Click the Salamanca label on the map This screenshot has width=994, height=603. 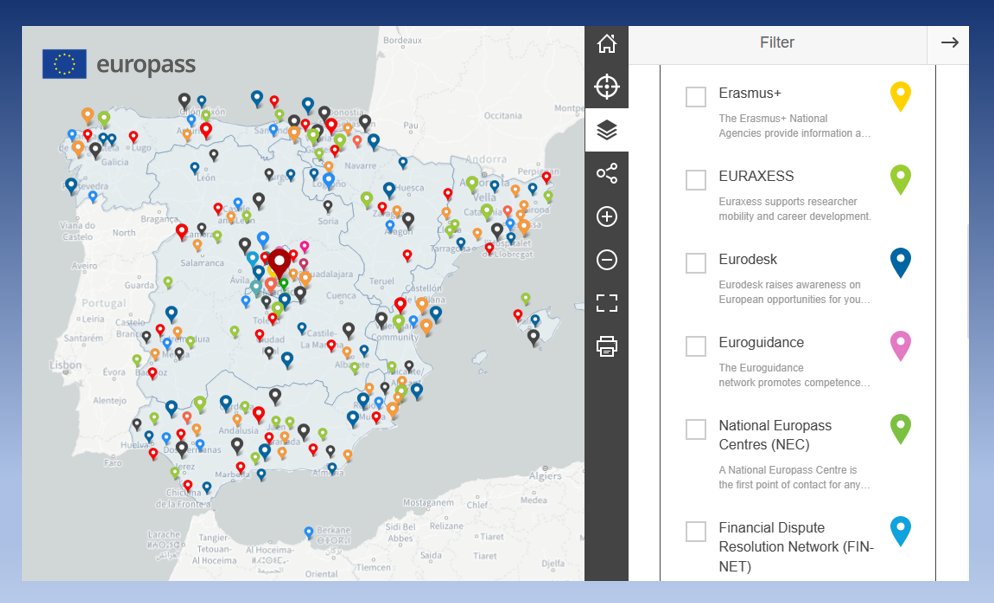[x=202, y=263]
